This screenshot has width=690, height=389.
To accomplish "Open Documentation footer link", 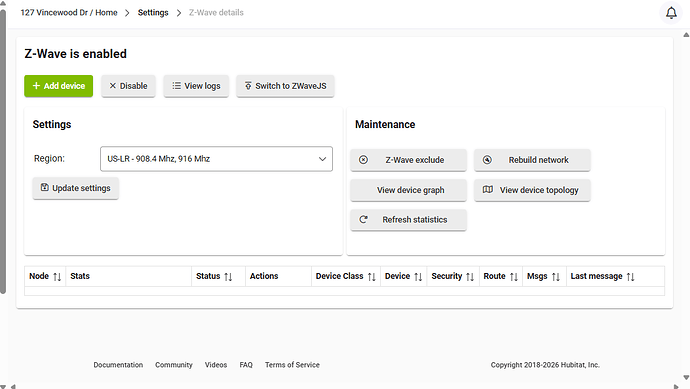I will [x=118, y=365].
